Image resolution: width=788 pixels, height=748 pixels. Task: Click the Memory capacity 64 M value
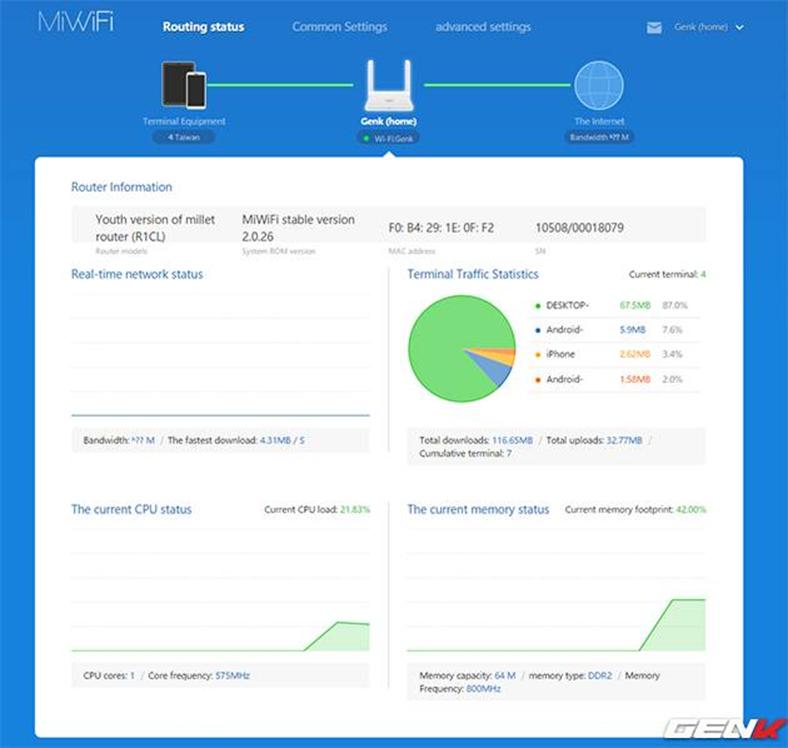[505, 676]
